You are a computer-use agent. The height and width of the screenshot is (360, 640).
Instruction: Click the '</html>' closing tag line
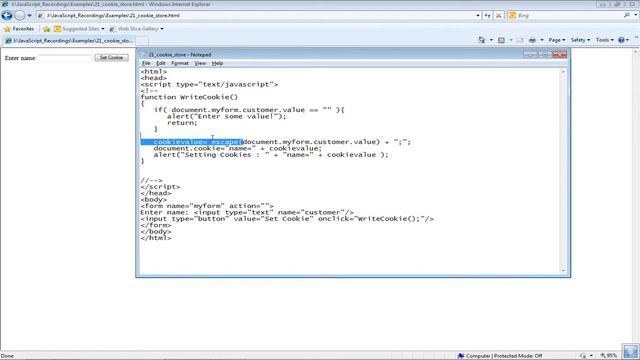click(x=156, y=238)
